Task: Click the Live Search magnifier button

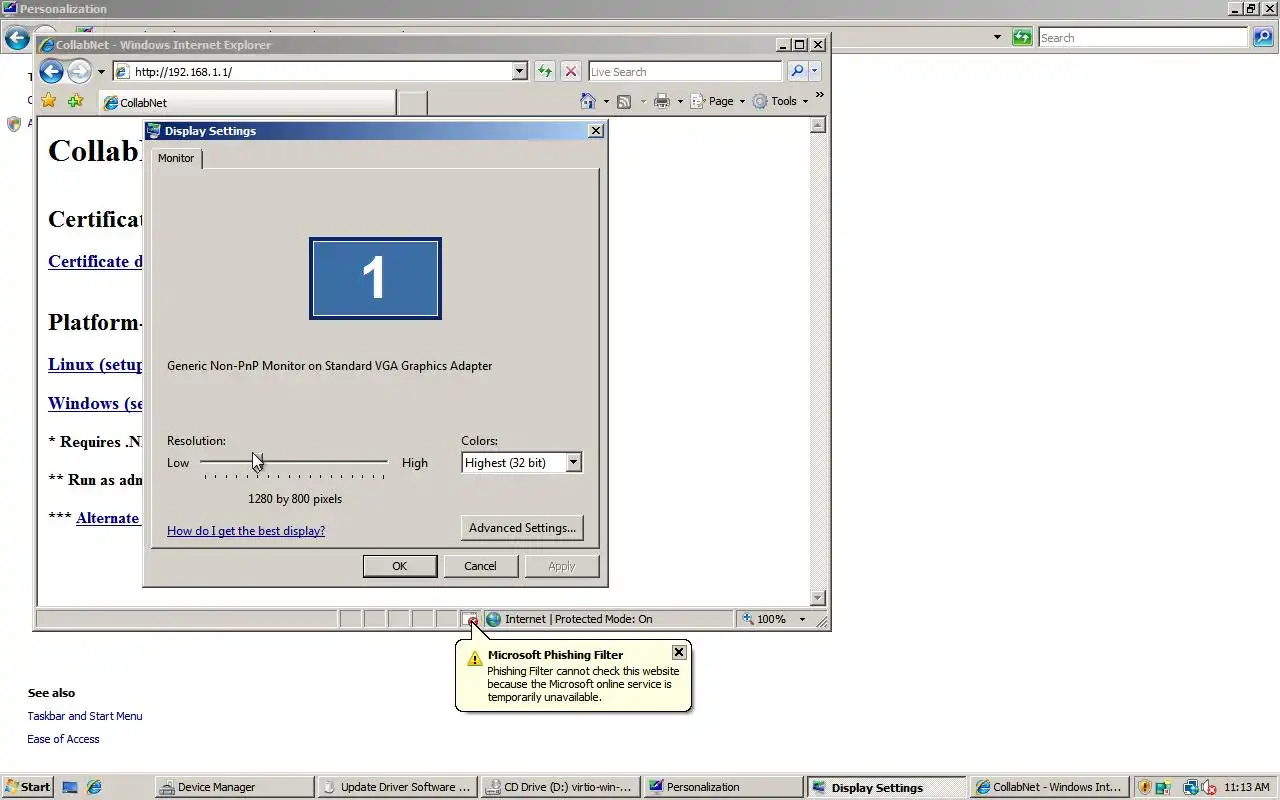Action: click(797, 72)
